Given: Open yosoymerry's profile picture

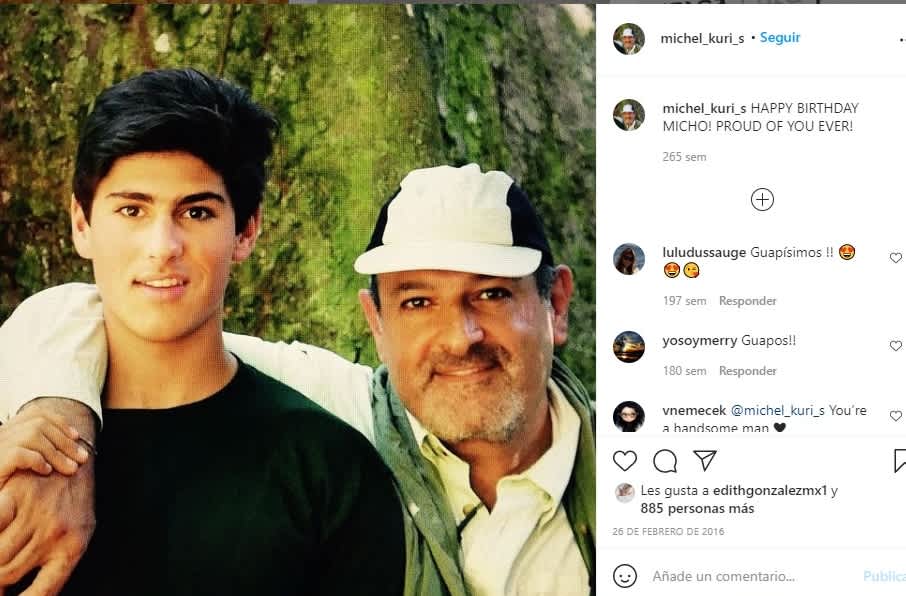Looking at the screenshot, I should [x=628, y=346].
